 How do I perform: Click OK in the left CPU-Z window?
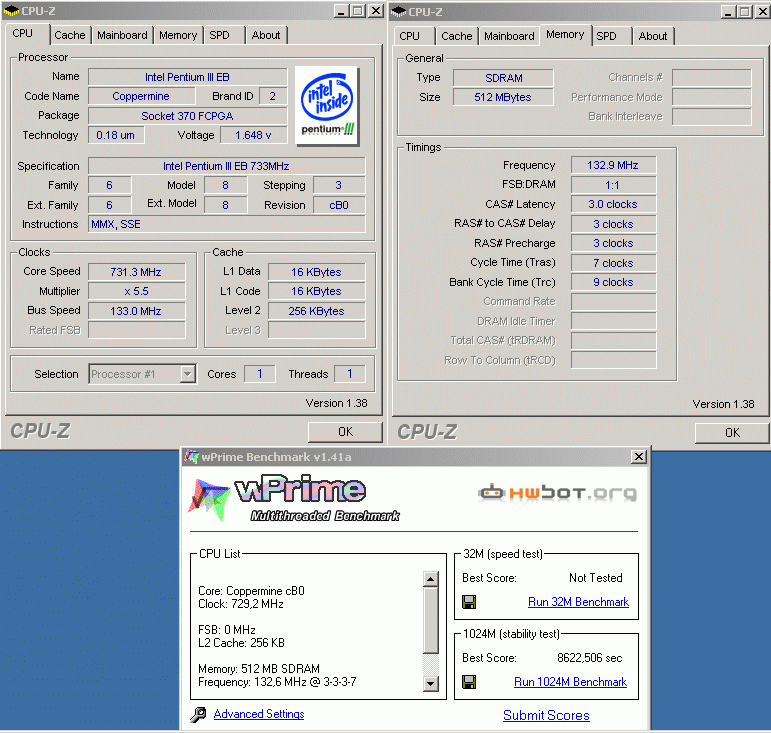pos(345,432)
